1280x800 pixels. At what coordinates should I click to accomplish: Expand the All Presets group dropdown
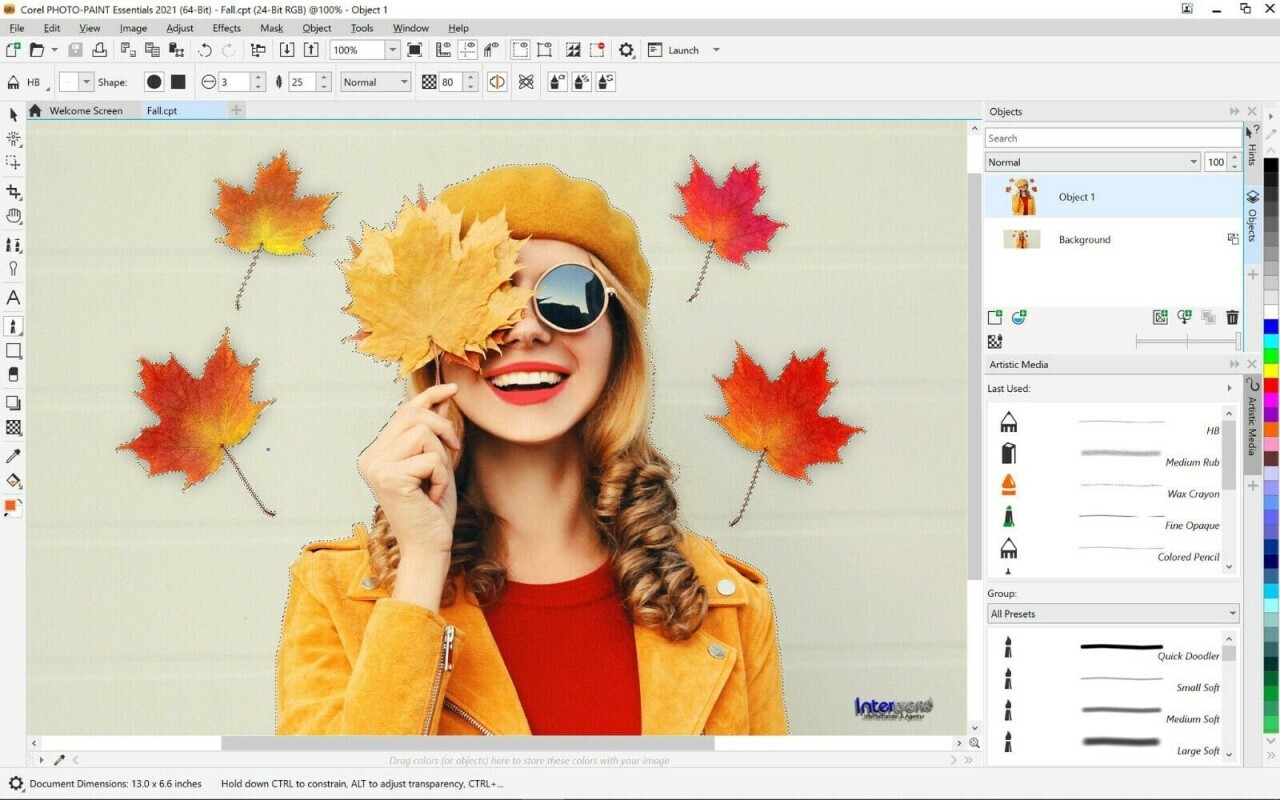tap(1232, 614)
